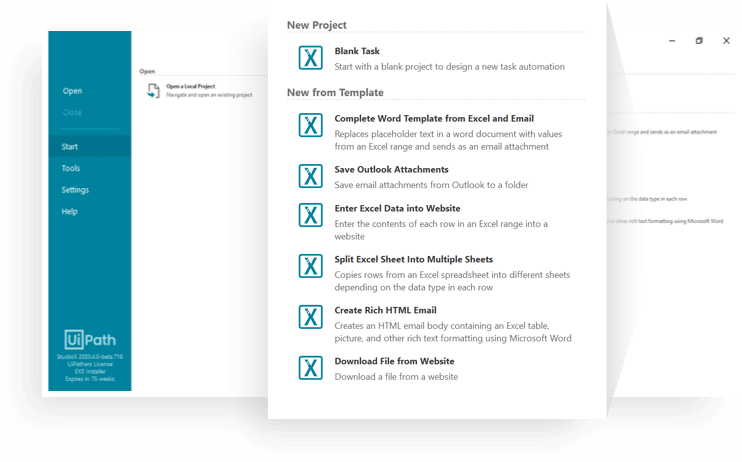Open the Help page in the sidebar
The height and width of the screenshot is (462, 742).
click(70, 211)
